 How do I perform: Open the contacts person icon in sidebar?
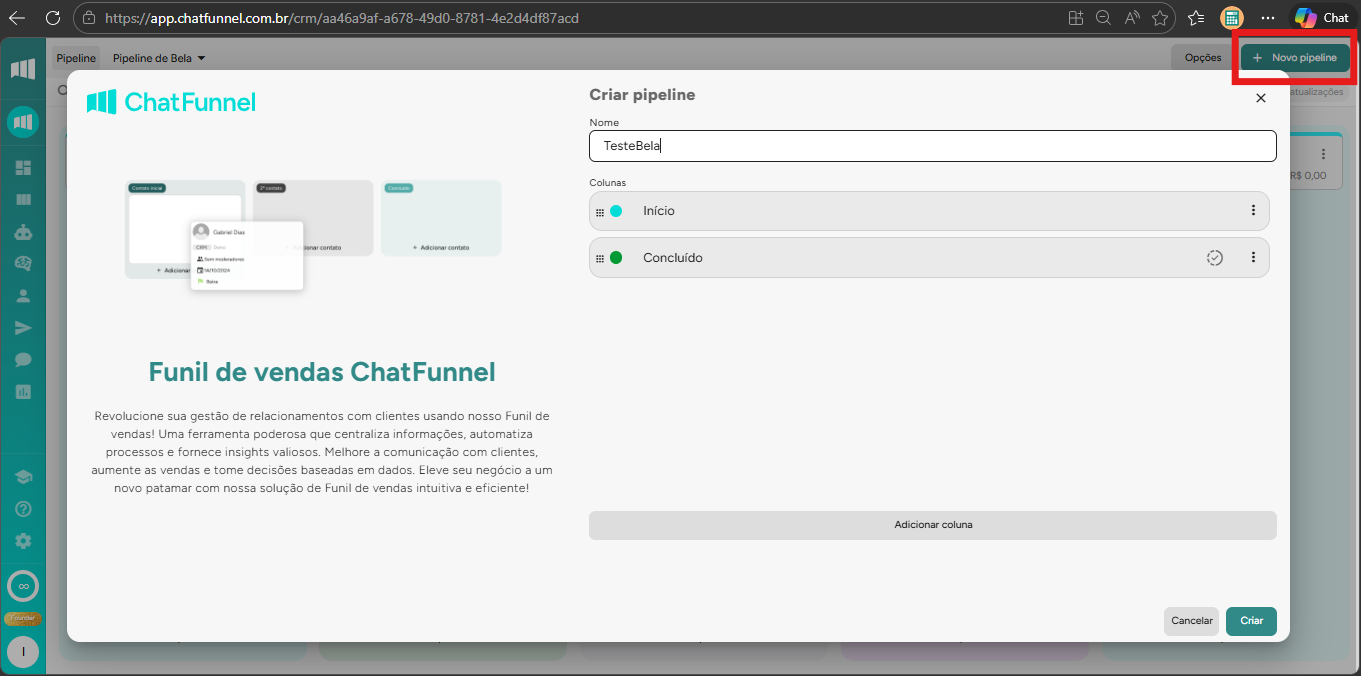pos(23,295)
